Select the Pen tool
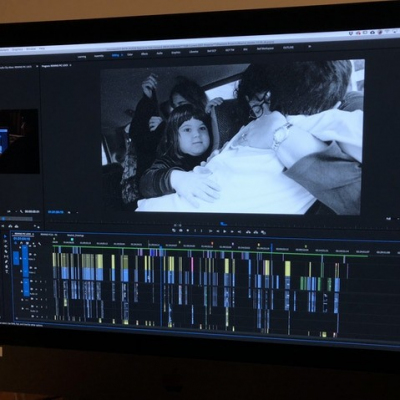Viewport: 400px width, 400px height. [x=6, y=261]
